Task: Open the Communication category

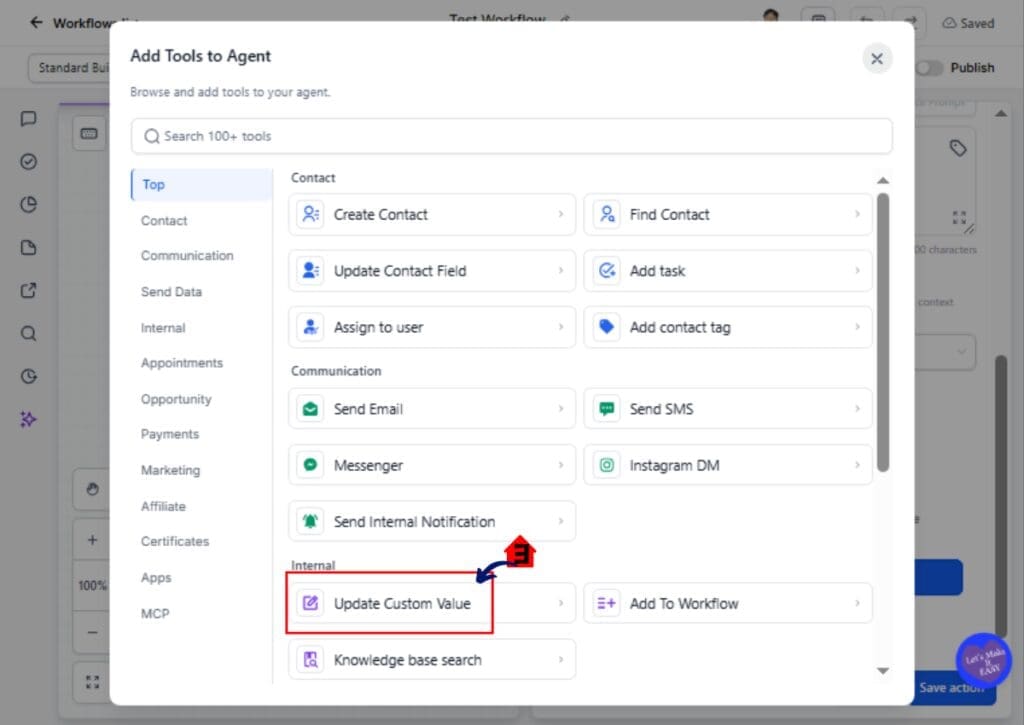Action: (187, 255)
